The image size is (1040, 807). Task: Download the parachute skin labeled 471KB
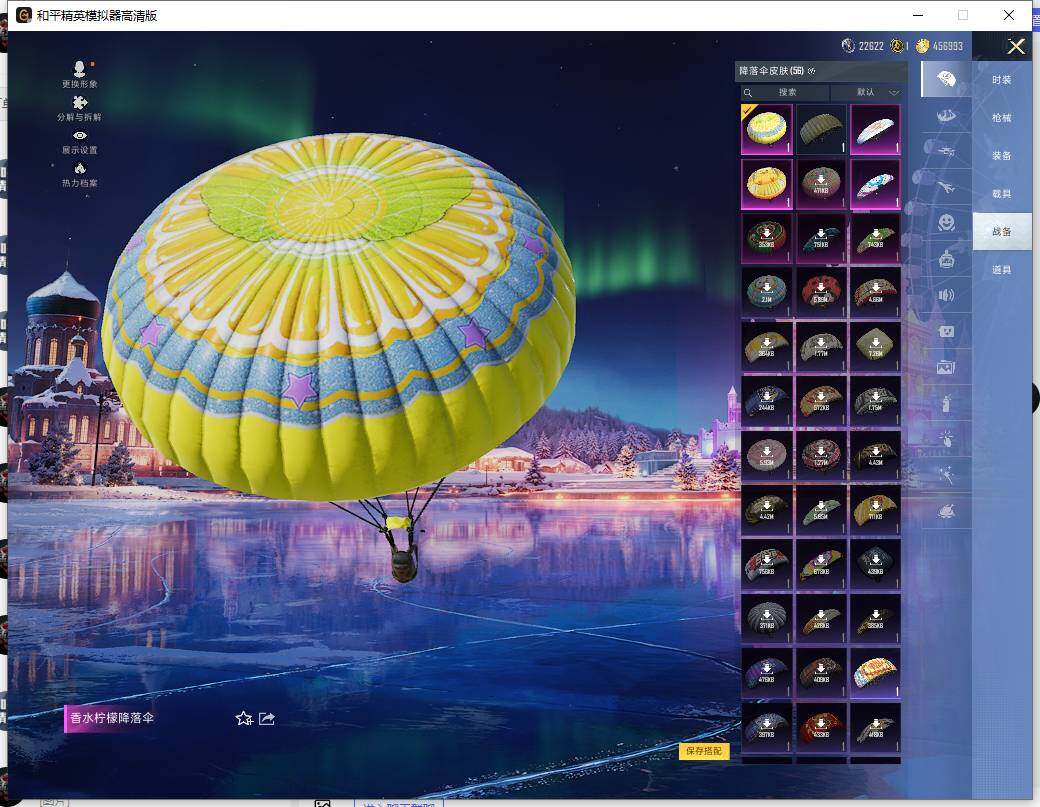coord(820,184)
